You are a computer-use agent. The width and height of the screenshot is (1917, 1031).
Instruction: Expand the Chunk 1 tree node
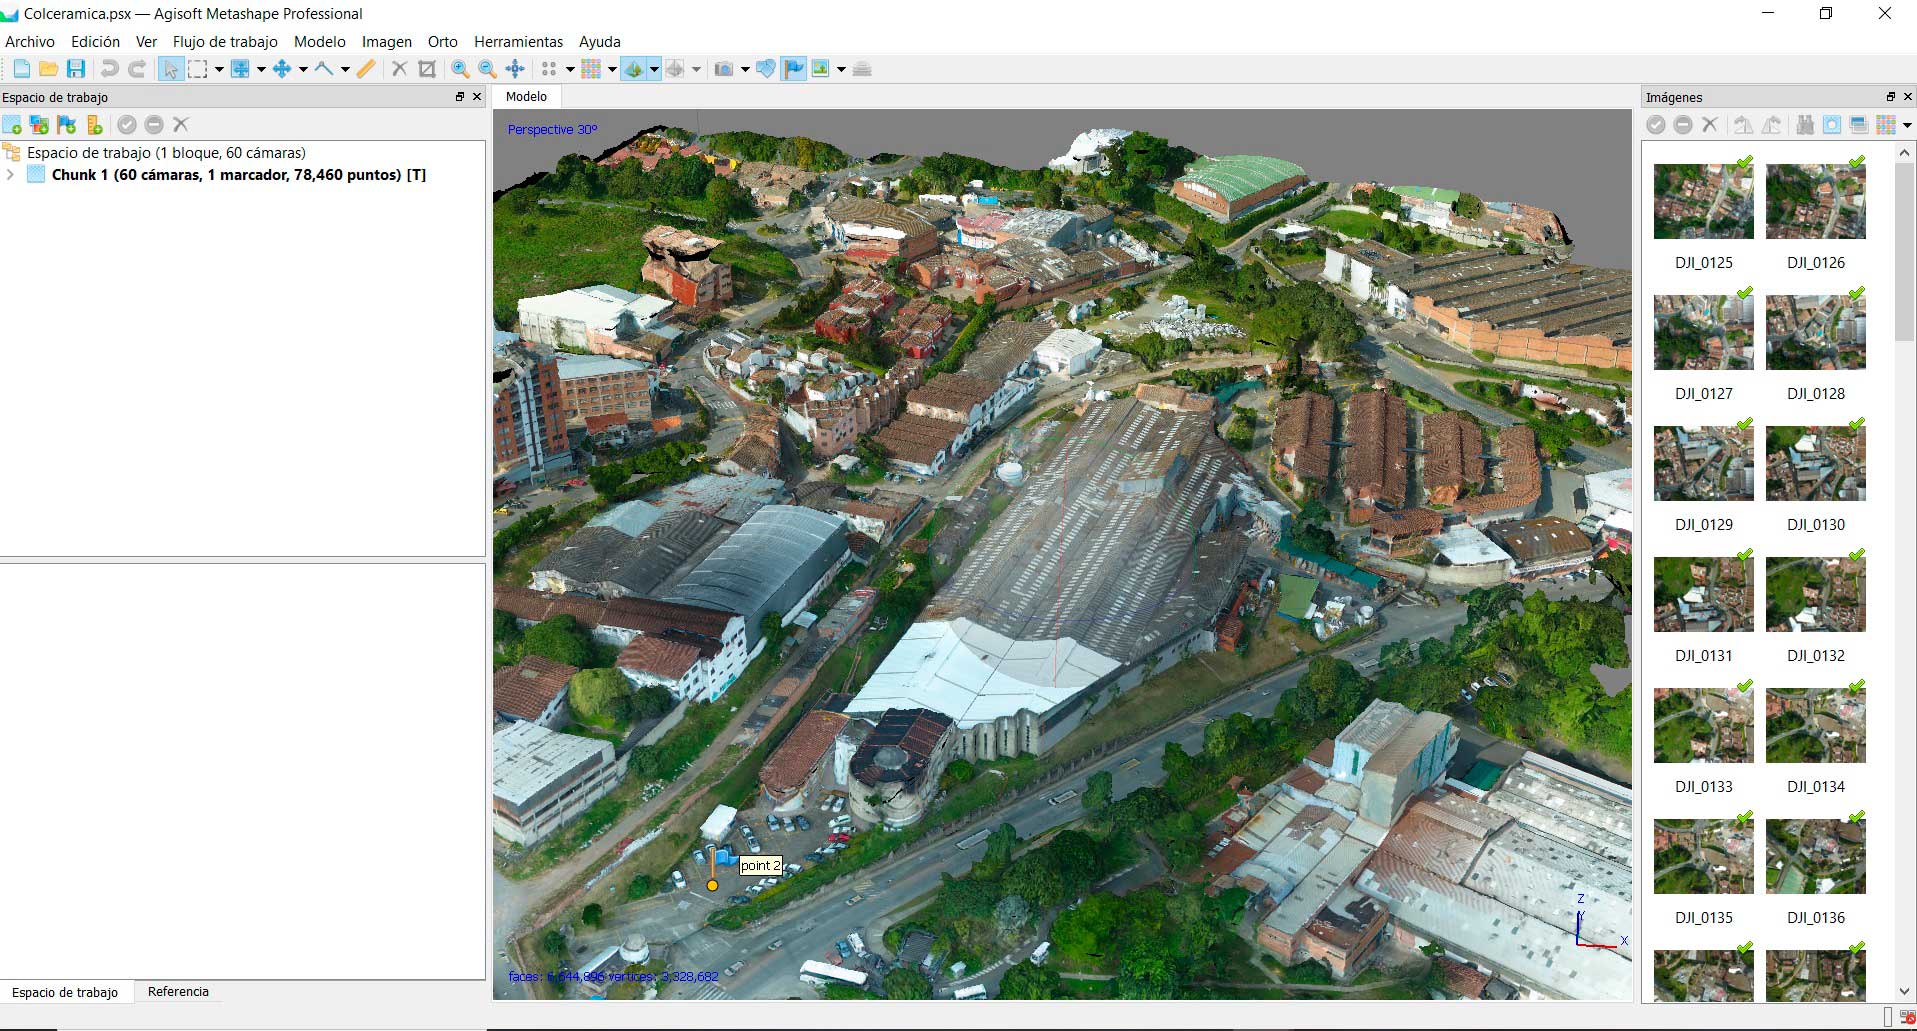point(11,175)
